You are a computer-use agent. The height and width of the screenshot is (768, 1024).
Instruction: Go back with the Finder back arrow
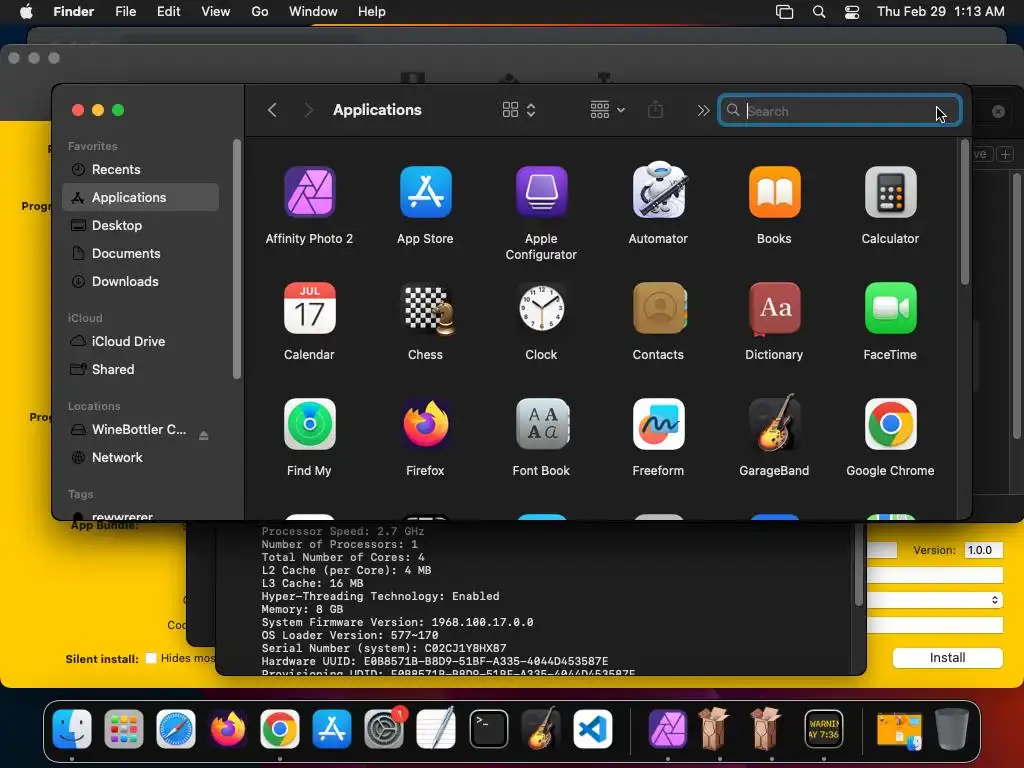point(272,110)
